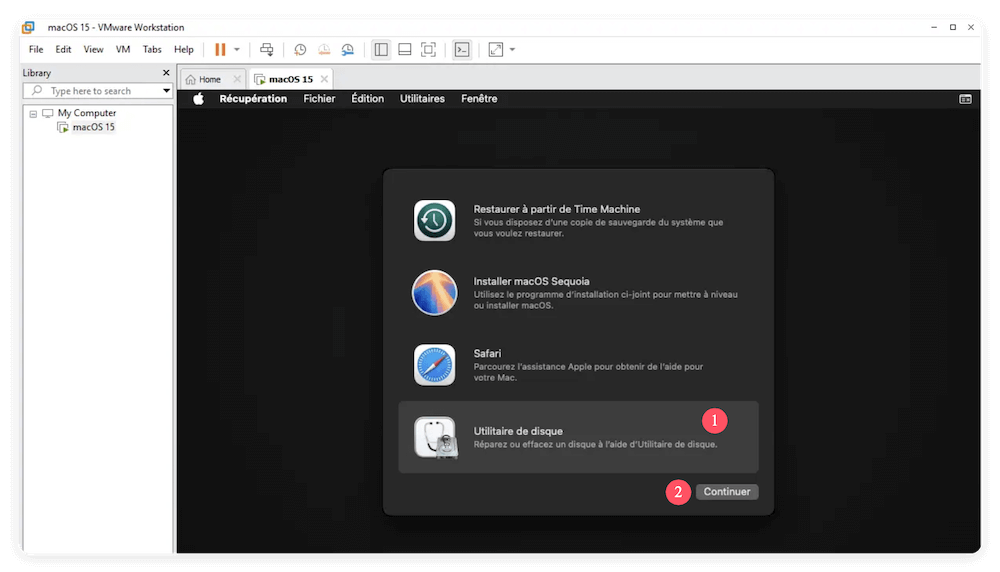Enter full screen mode

(x=429, y=50)
